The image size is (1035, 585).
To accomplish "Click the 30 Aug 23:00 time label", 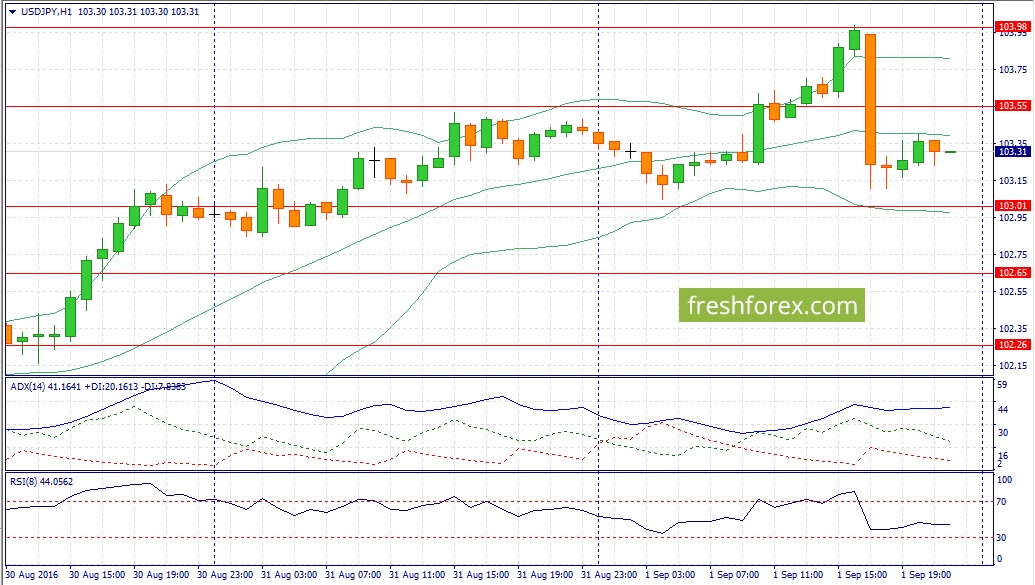I will [225, 574].
